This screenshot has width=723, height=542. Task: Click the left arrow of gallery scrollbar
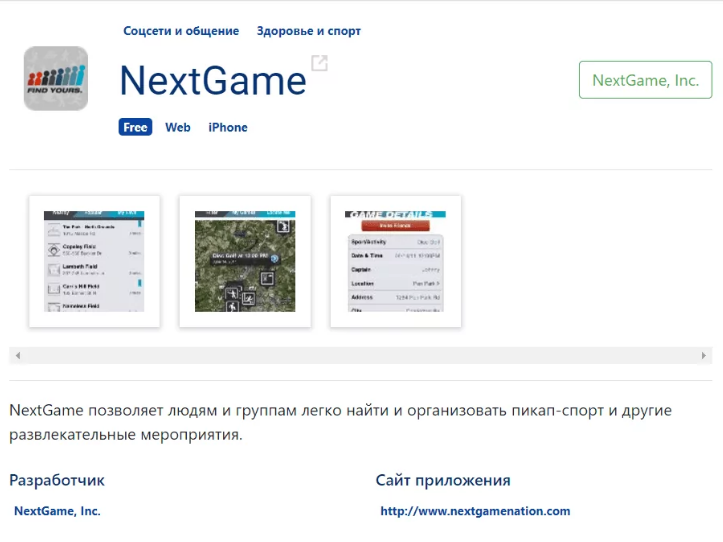pos(18,356)
